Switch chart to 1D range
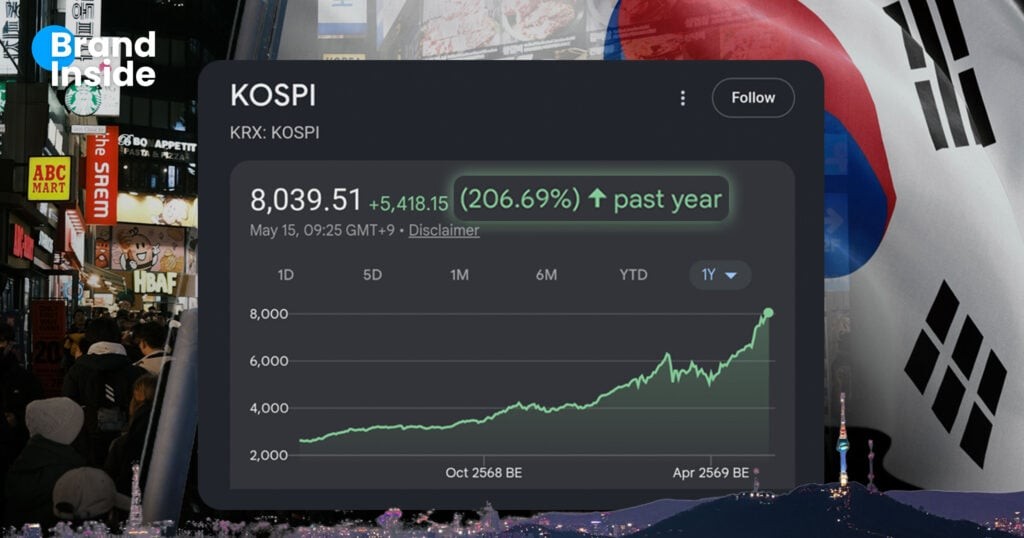This screenshot has height=538, width=1024. [285, 275]
